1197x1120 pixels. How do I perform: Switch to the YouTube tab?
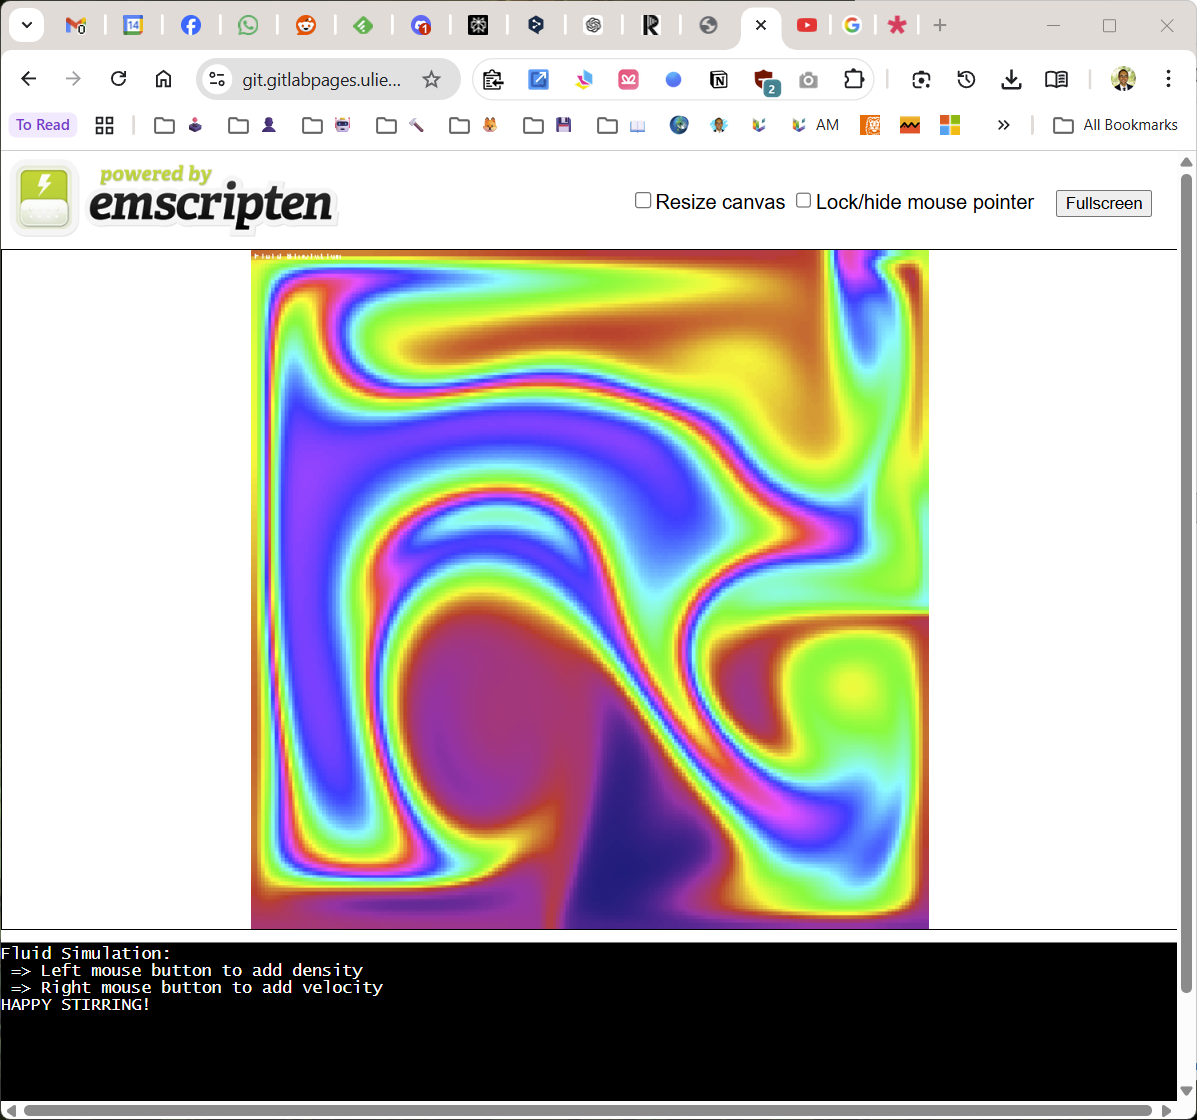pyautogui.click(x=806, y=26)
